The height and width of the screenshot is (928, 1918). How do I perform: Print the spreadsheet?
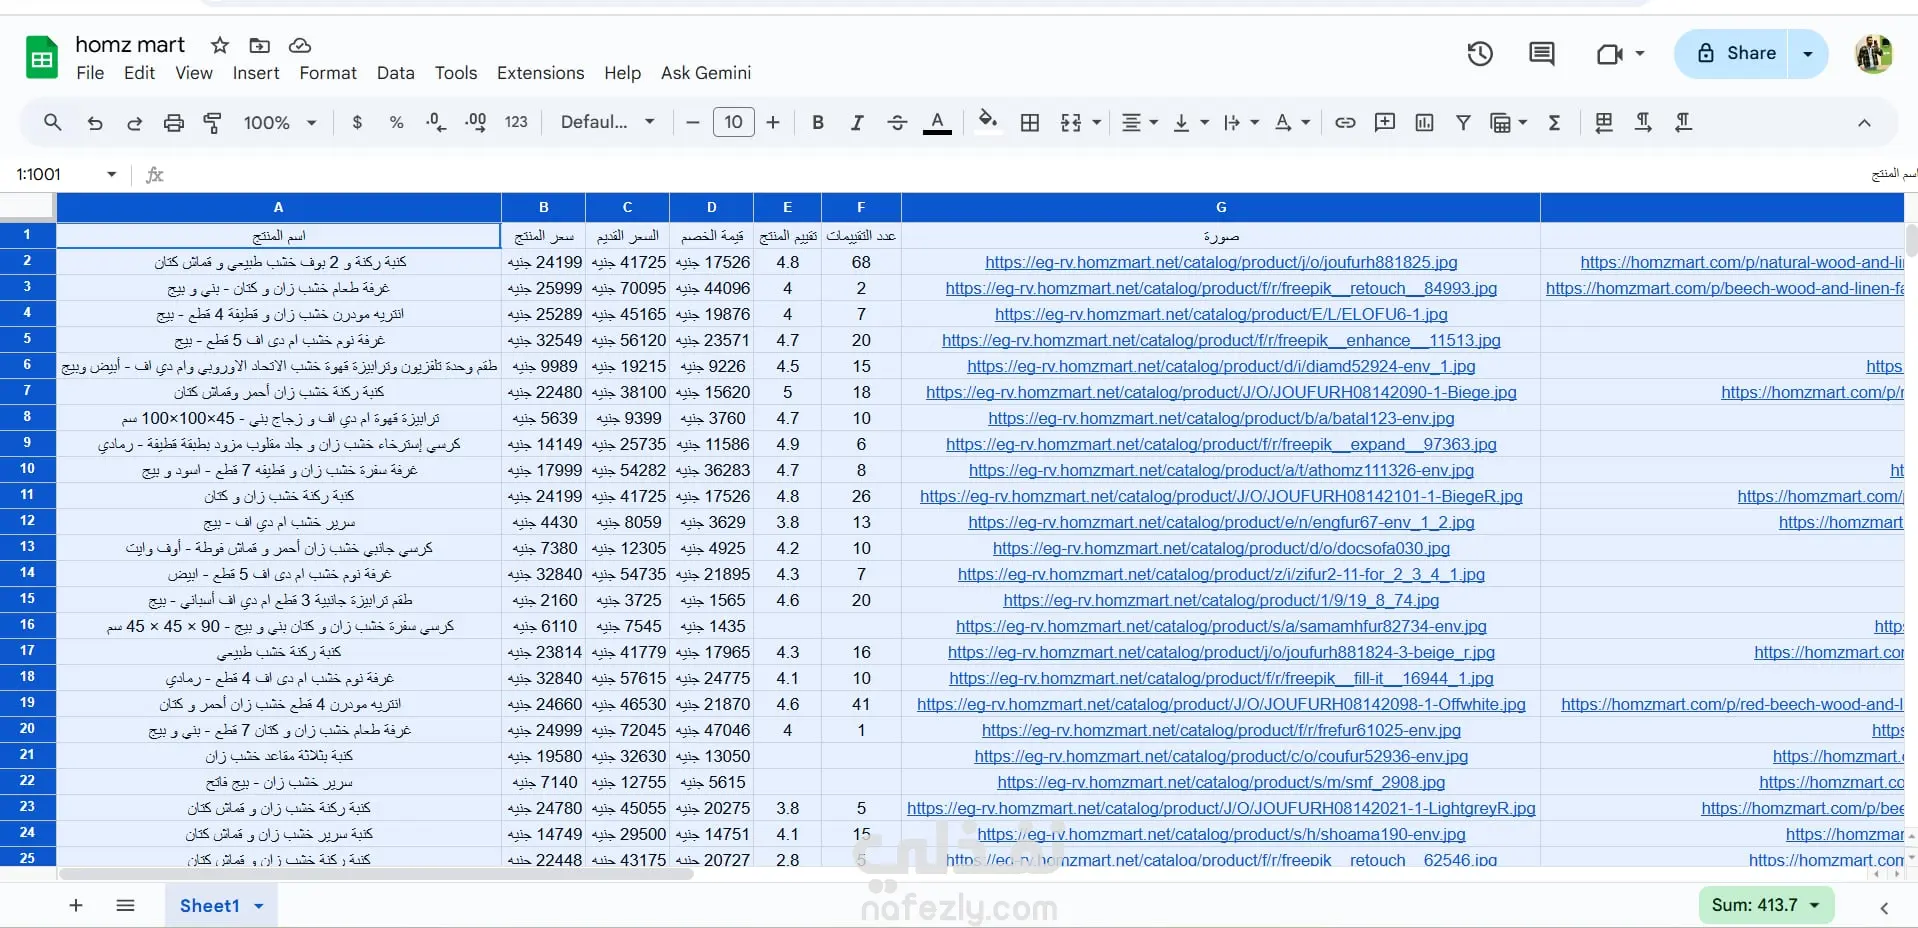pyautogui.click(x=174, y=122)
